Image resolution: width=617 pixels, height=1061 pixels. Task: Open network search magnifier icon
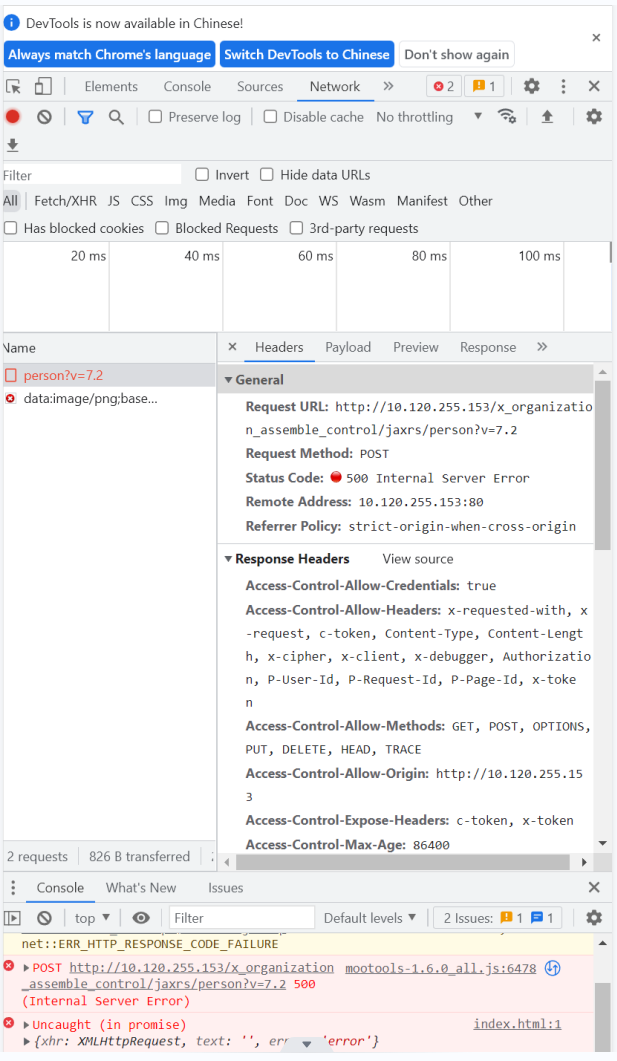[x=116, y=117]
